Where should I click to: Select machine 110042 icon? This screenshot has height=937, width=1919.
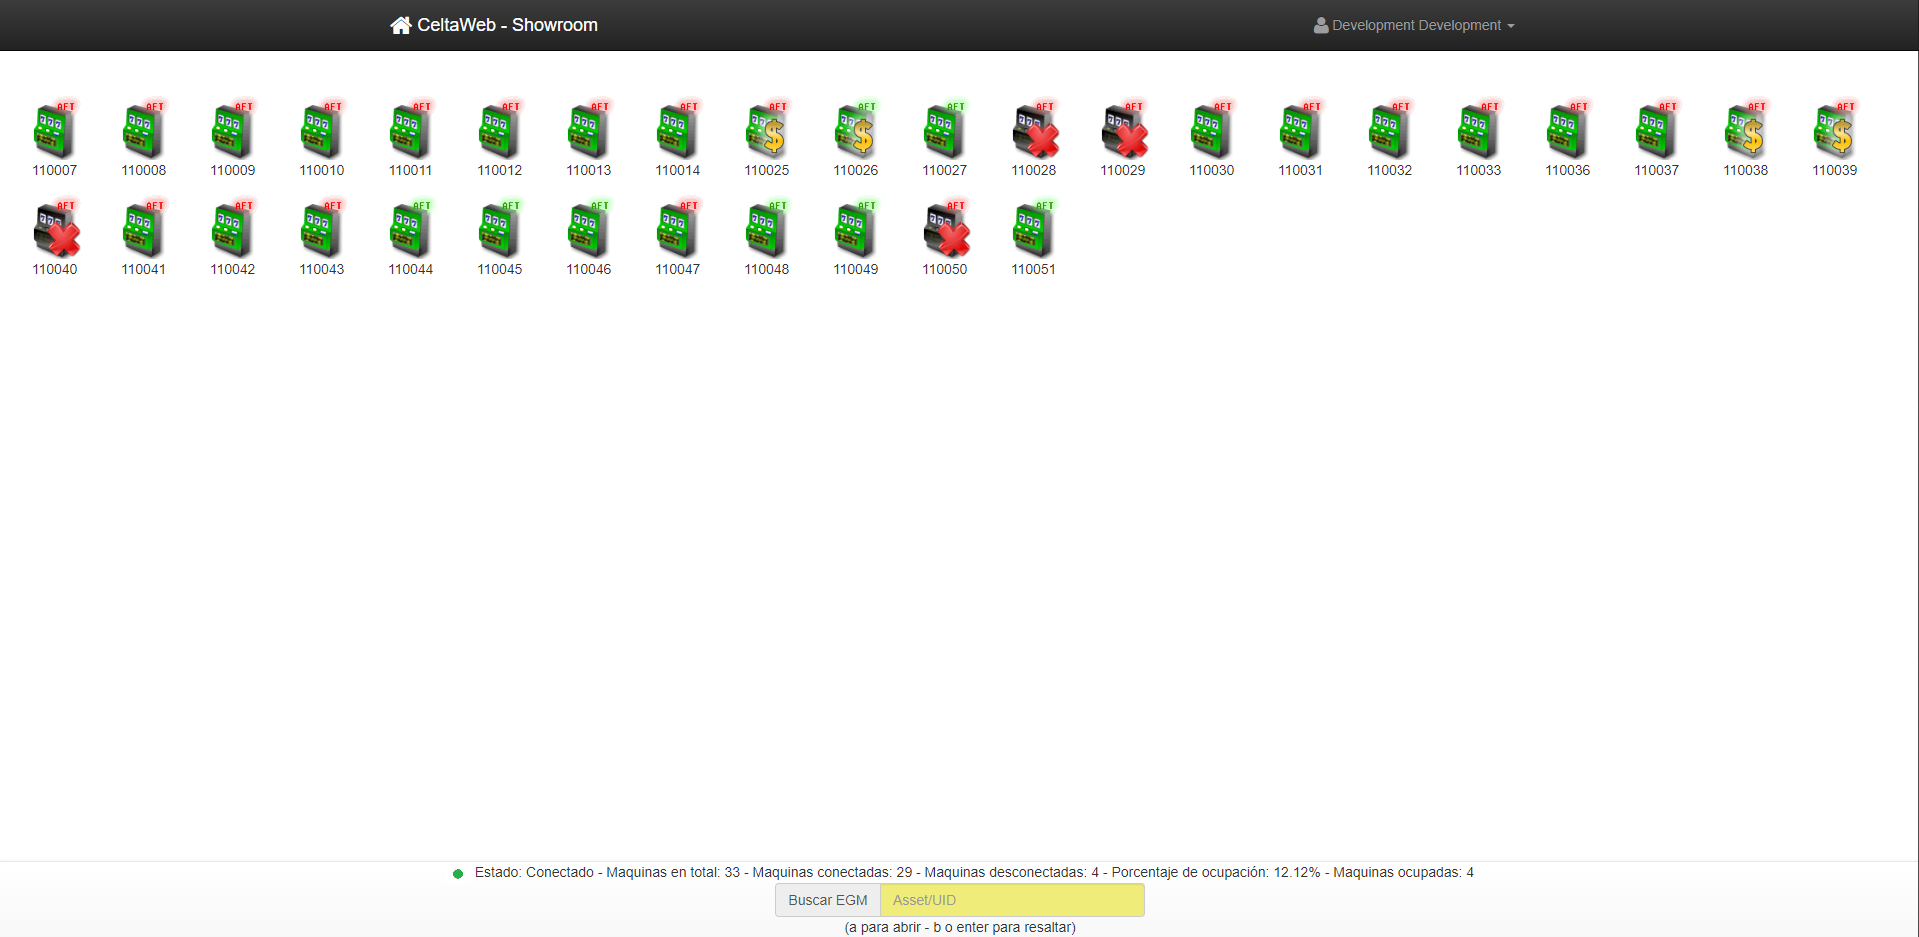[x=233, y=230]
